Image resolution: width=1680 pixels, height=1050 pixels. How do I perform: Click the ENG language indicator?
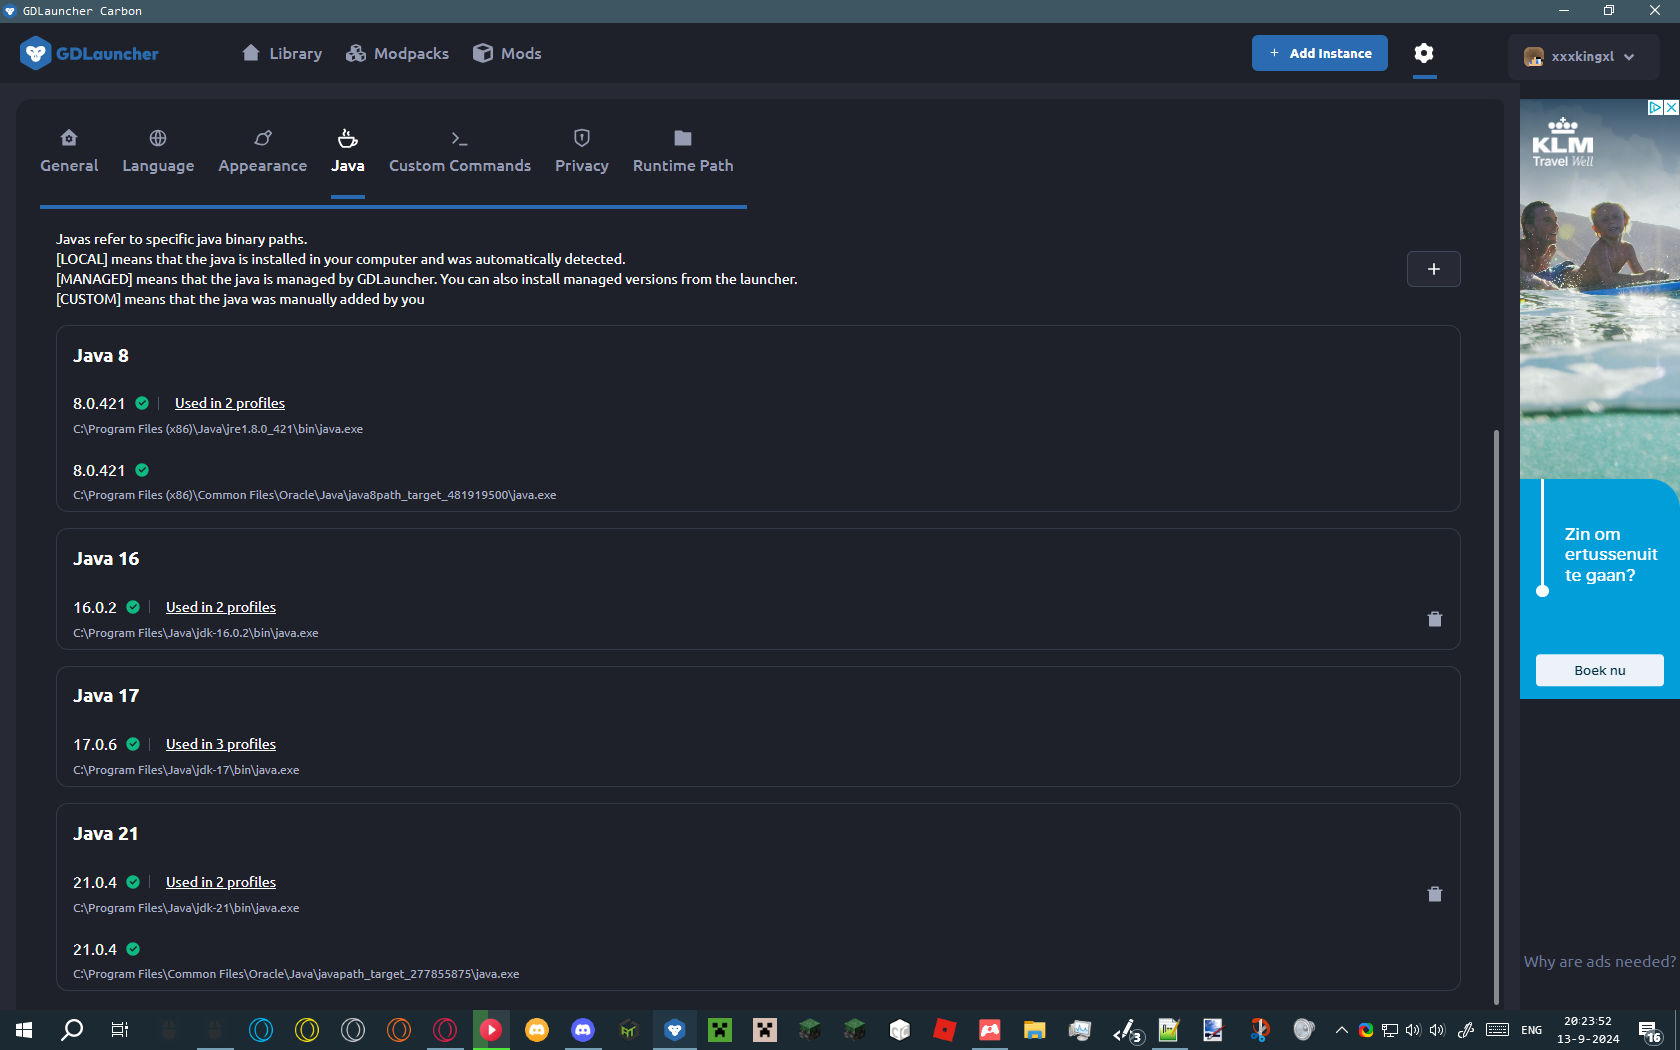click(x=1532, y=1030)
